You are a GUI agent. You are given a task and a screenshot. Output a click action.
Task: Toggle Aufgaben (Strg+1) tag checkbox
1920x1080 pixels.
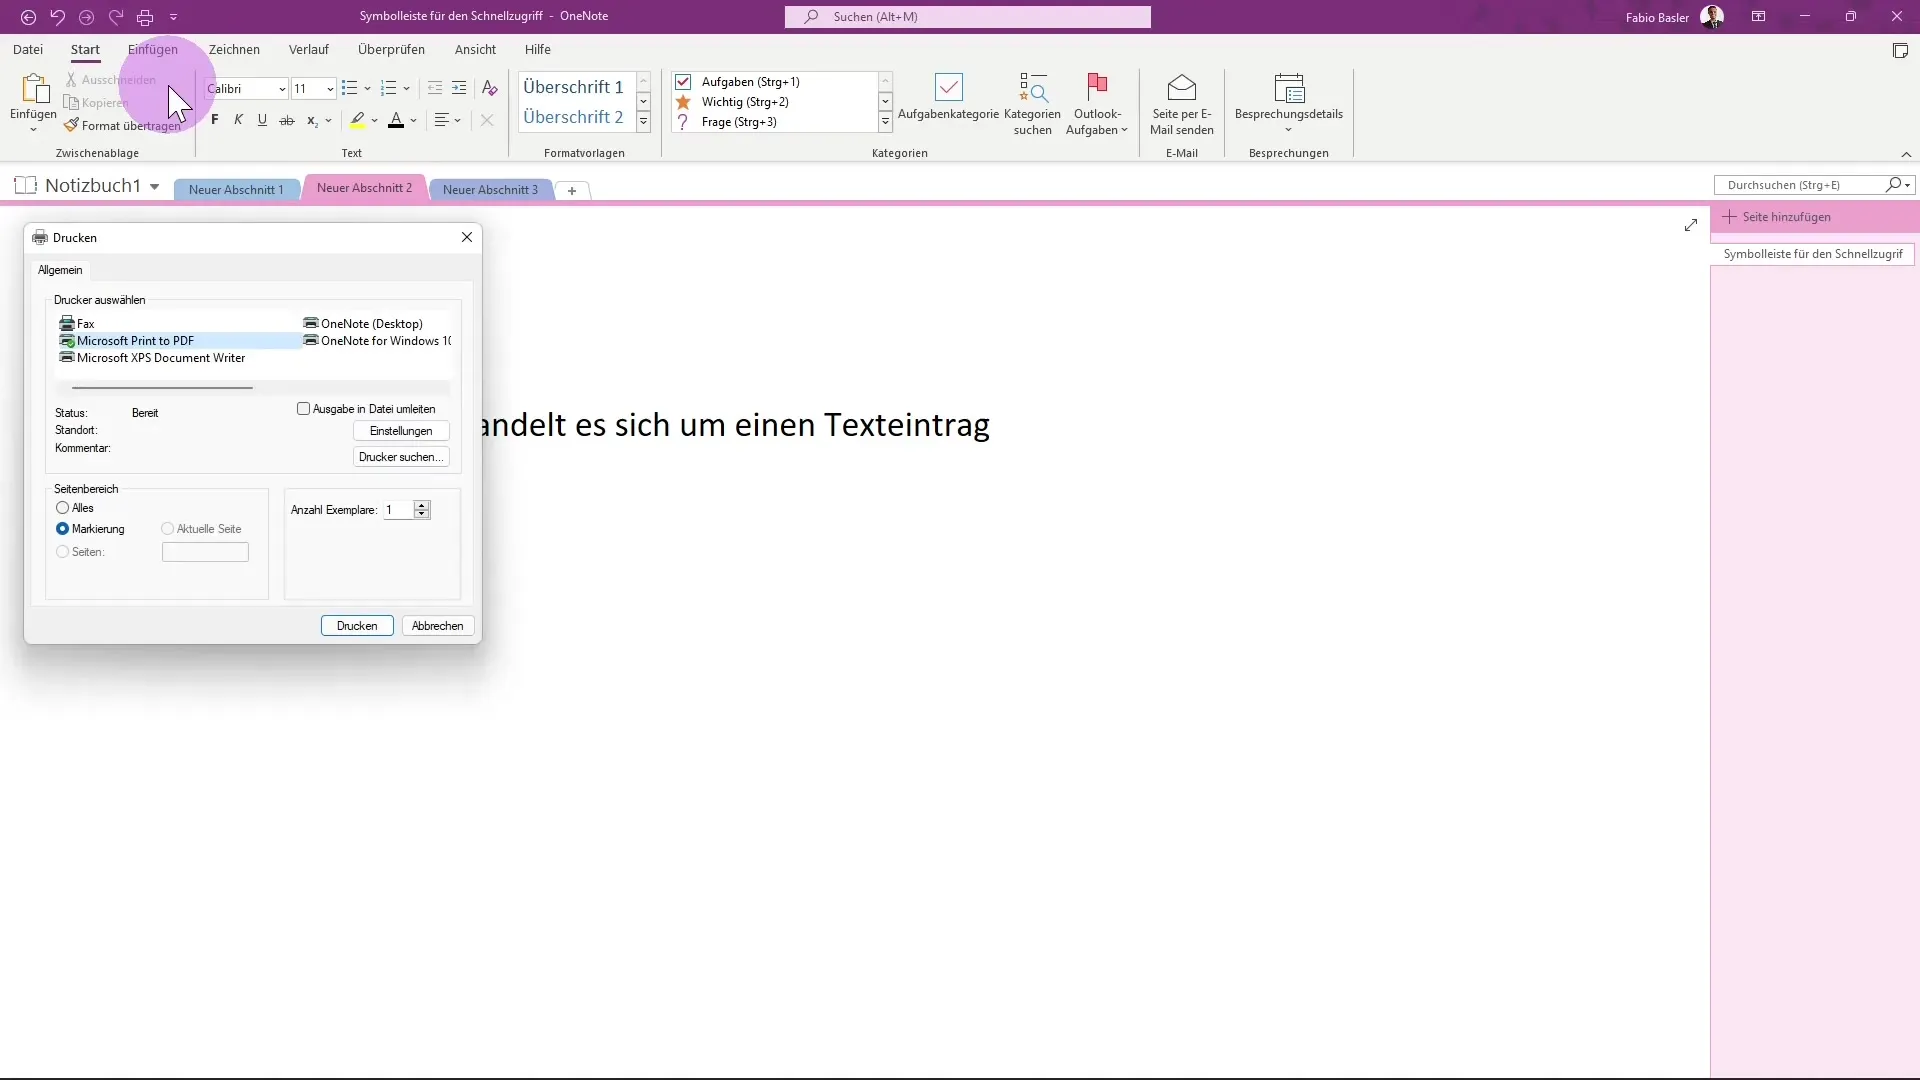[683, 82]
